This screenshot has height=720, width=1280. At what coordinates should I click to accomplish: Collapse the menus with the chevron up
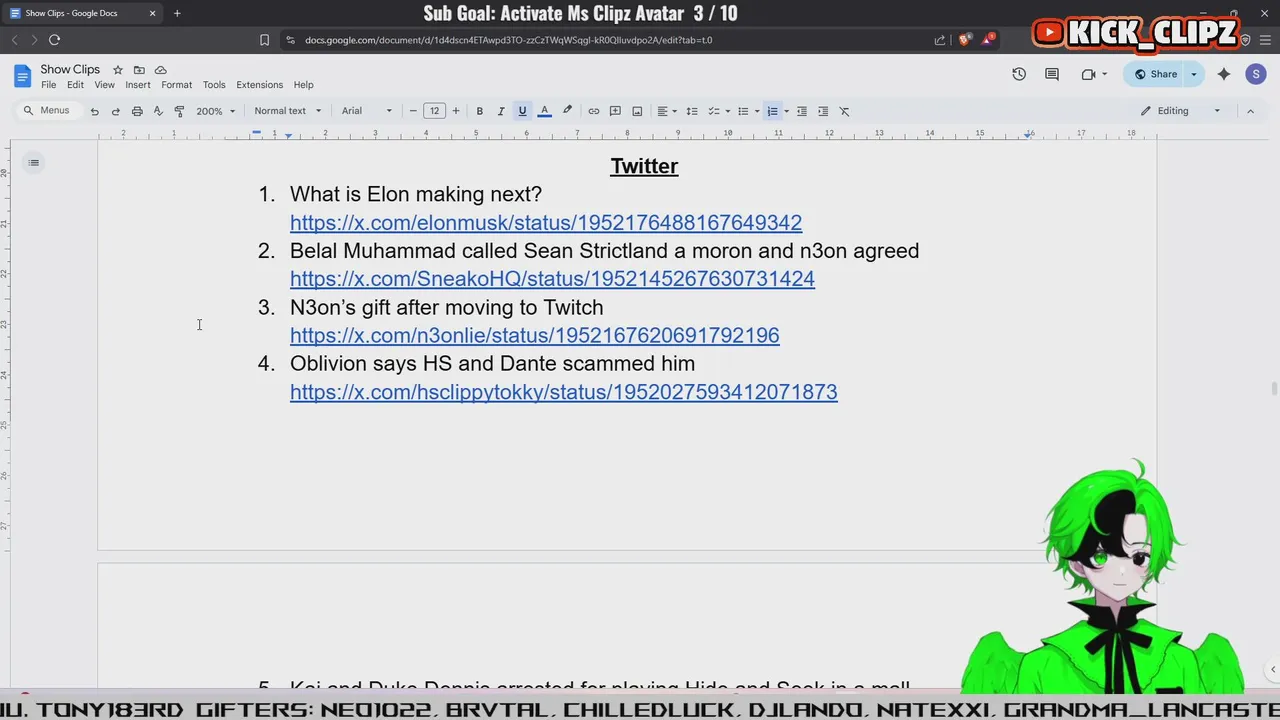click(1250, 111)
